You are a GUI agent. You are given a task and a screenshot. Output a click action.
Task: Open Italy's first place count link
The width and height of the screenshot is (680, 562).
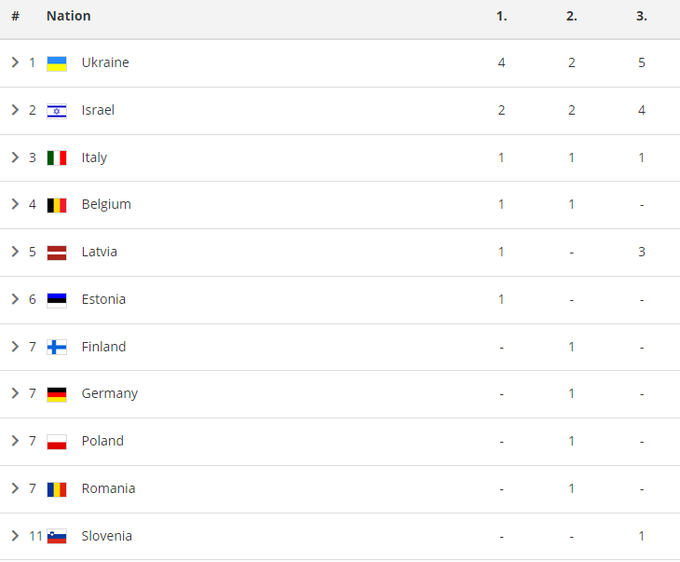tap(501, 158)
